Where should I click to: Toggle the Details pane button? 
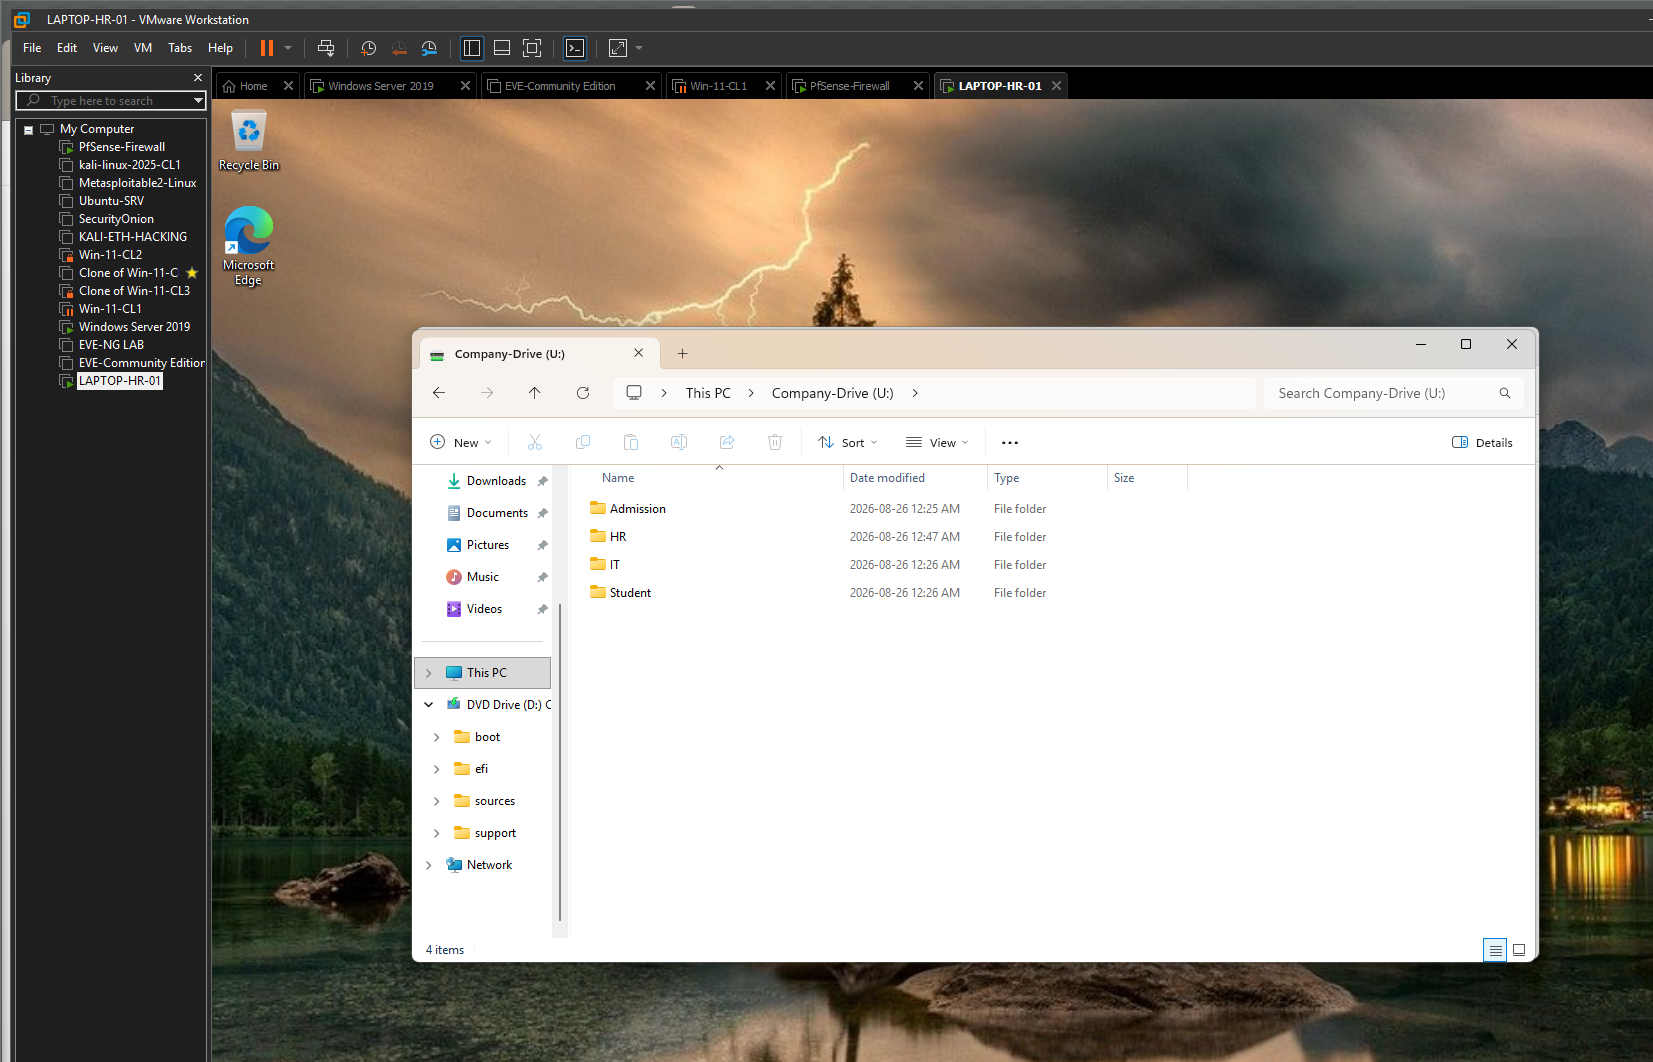point(1482,442)
